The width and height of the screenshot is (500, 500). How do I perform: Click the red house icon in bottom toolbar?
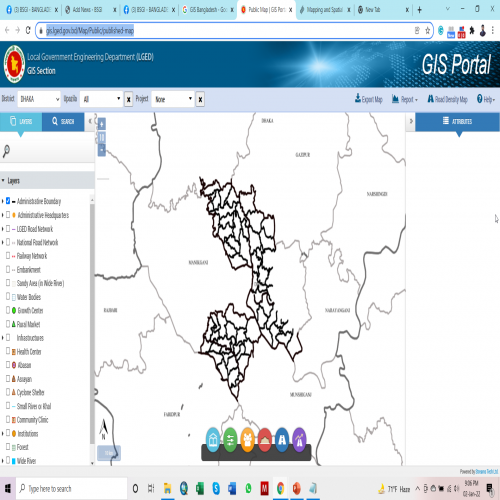click(x=265, y=440)
